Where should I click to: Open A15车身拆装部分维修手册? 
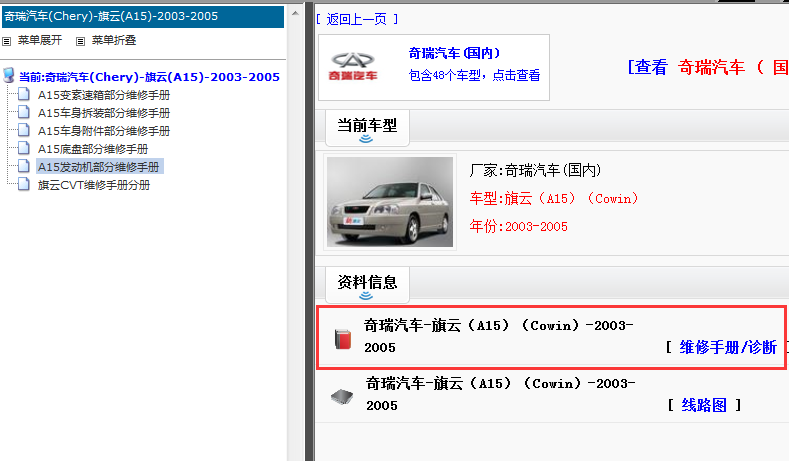point(104,113)
